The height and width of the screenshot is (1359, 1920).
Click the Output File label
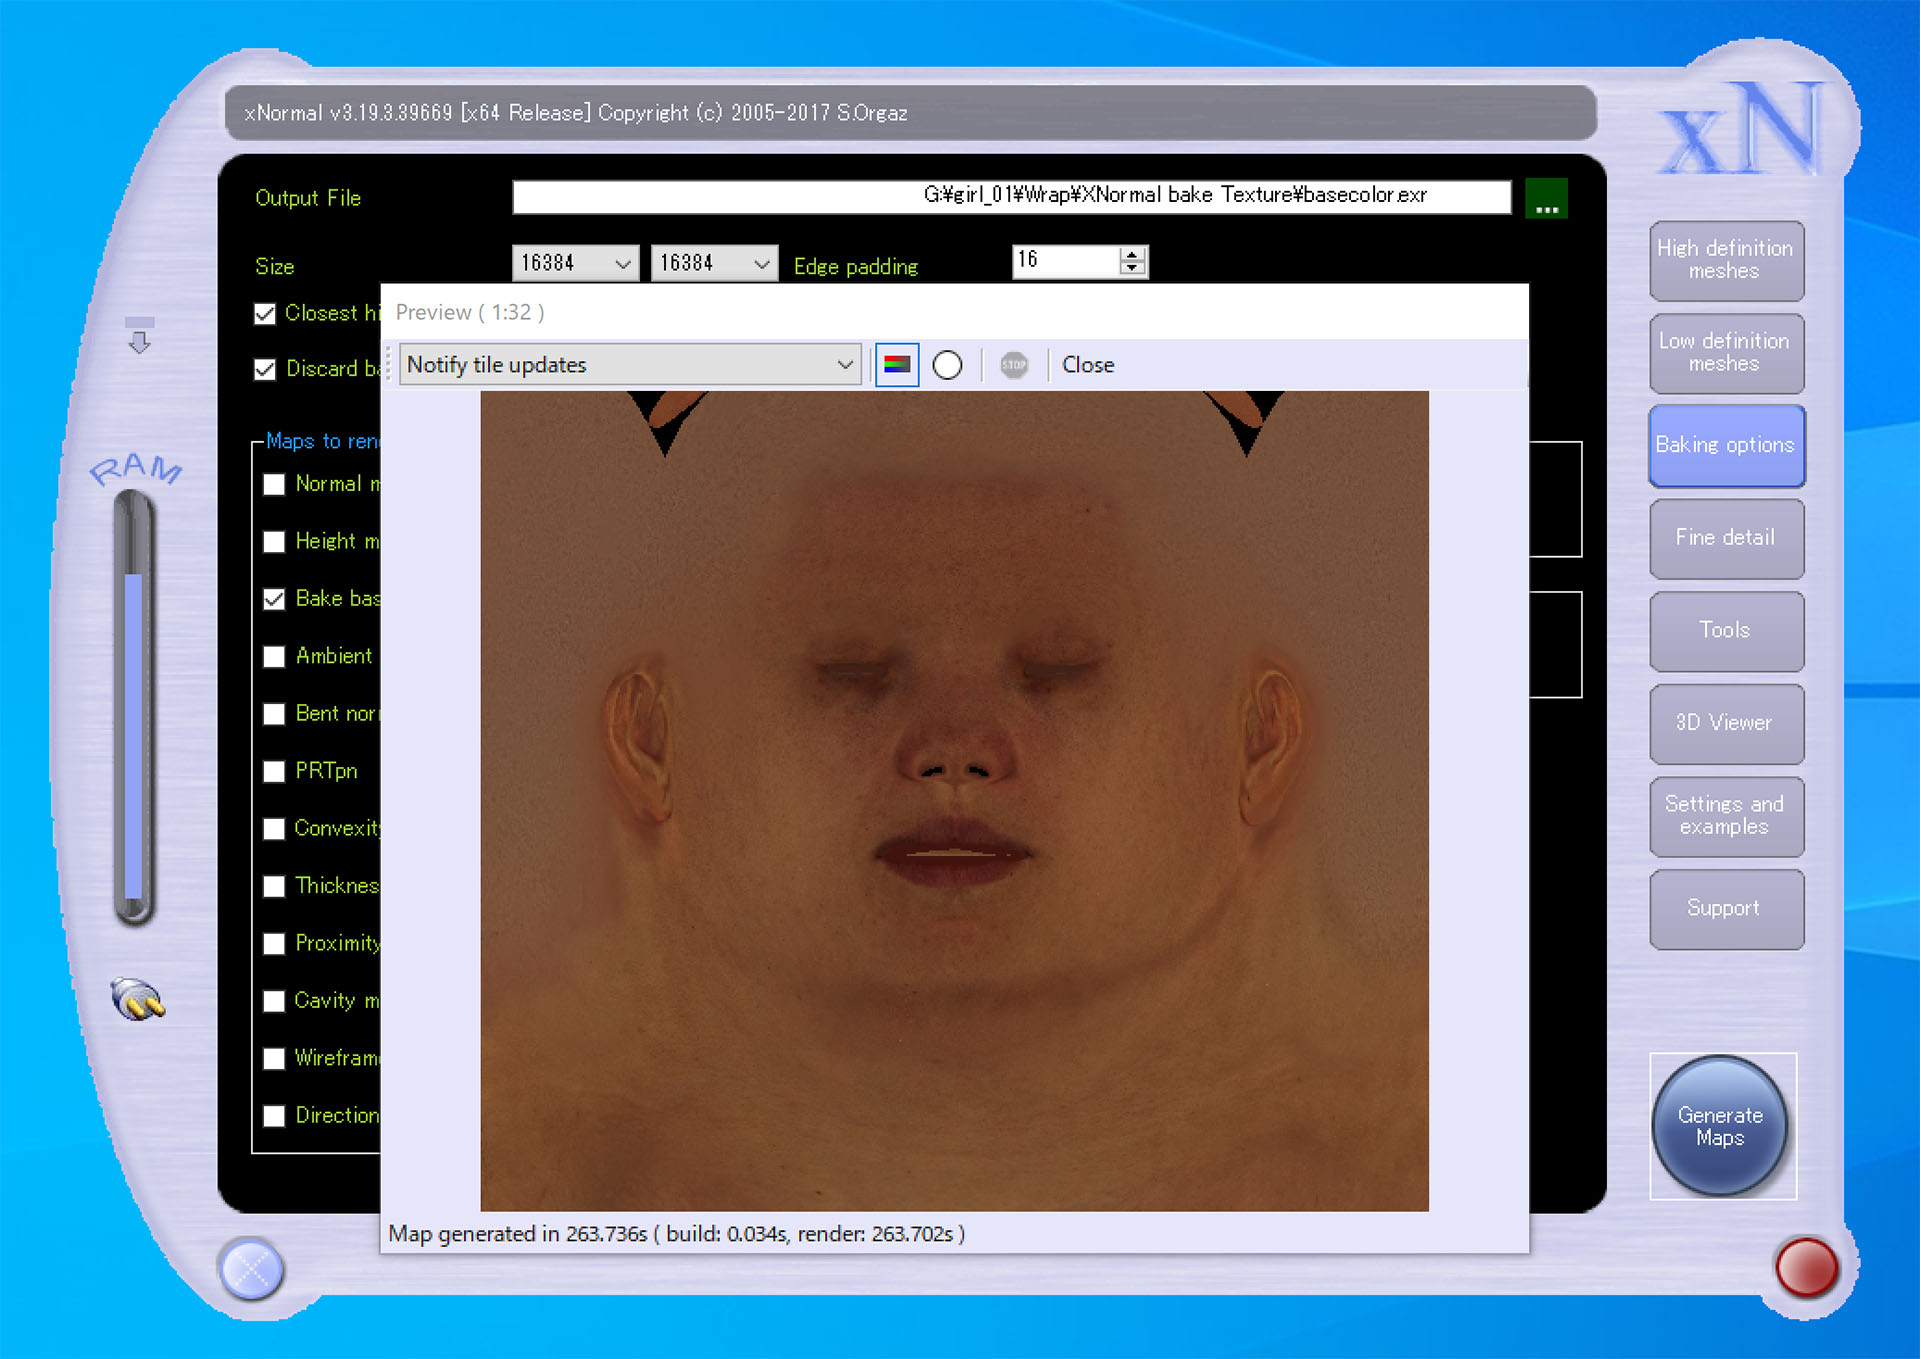pyautogui.click(x=308, y=198)
